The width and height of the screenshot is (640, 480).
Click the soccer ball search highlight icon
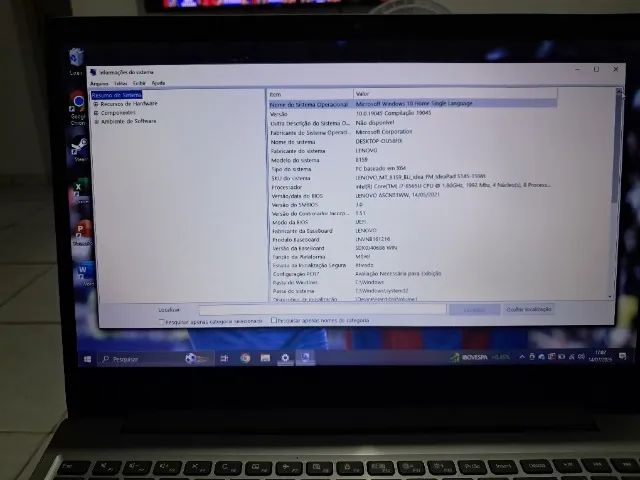point(190,358)
